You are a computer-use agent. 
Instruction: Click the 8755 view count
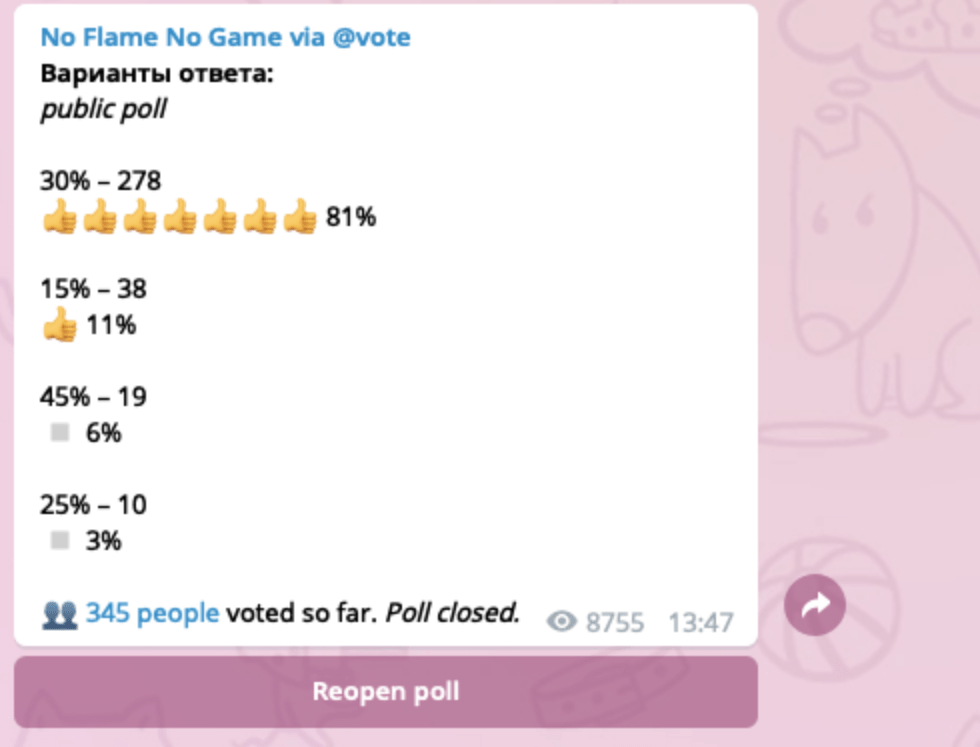click(x=615, y=623)
